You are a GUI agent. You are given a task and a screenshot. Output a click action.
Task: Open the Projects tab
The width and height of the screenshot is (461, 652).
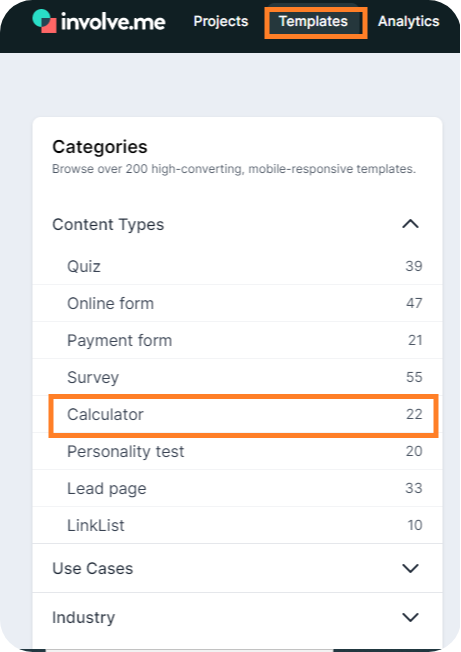[221, 21]
